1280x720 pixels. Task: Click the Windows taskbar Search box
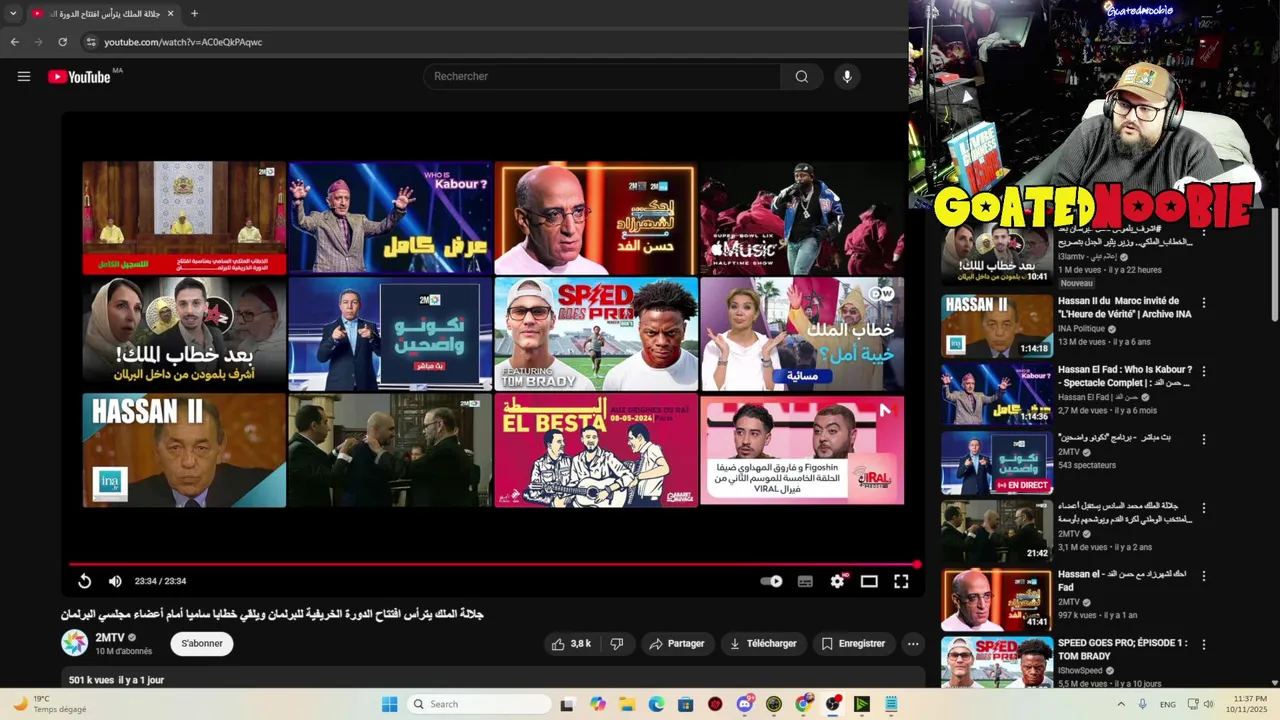coord(480,704)
